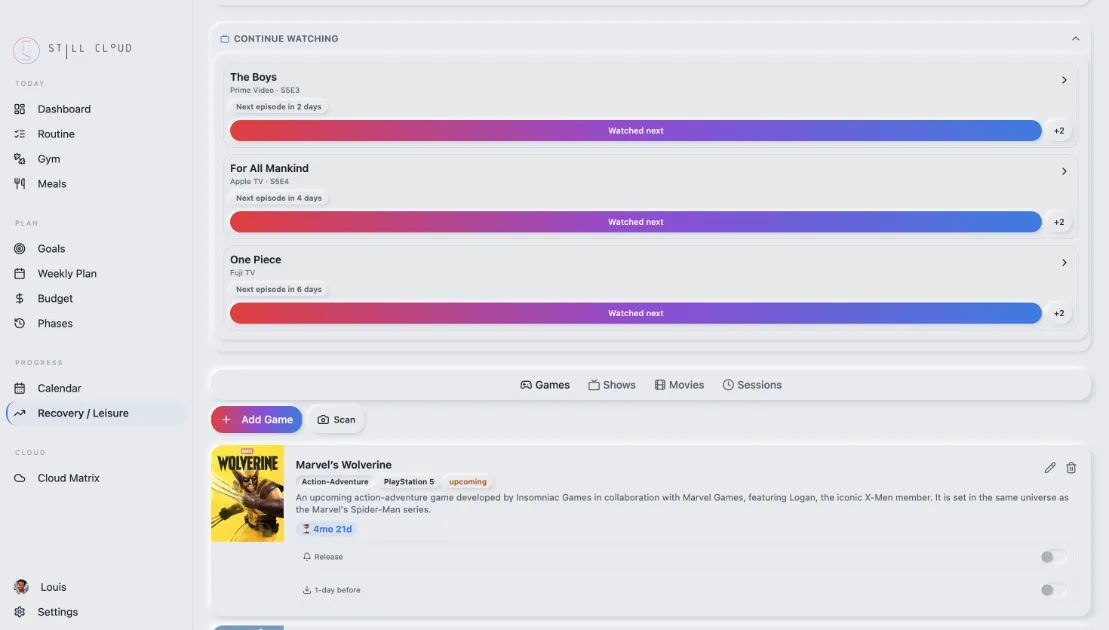The height and width of the screenshot is (630, 1109).
Task: Click the hourglass icon beside 4mo 21d
Action: coord(306,529)
